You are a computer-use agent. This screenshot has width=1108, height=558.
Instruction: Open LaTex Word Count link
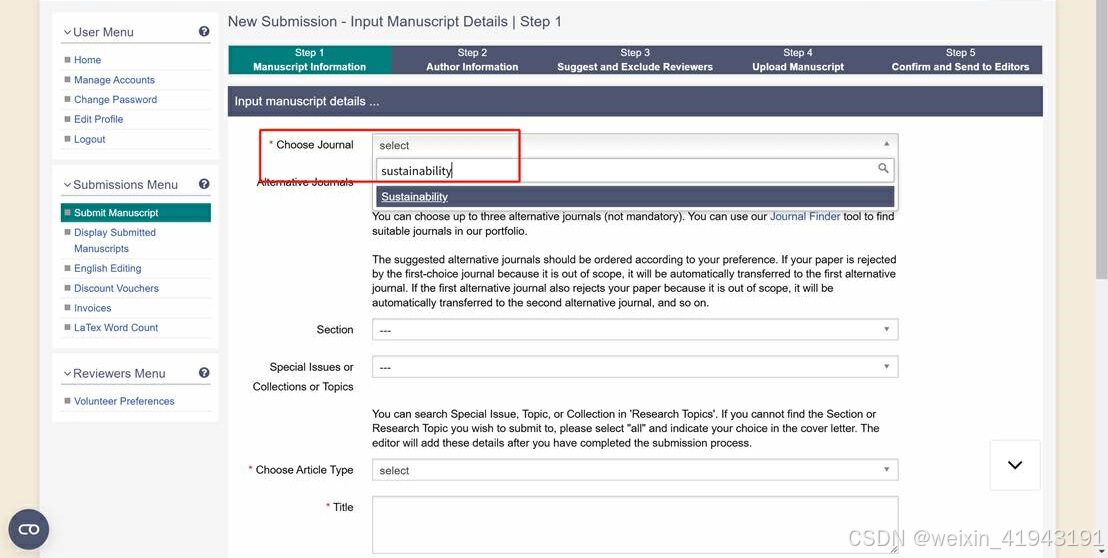coord(116,328)
